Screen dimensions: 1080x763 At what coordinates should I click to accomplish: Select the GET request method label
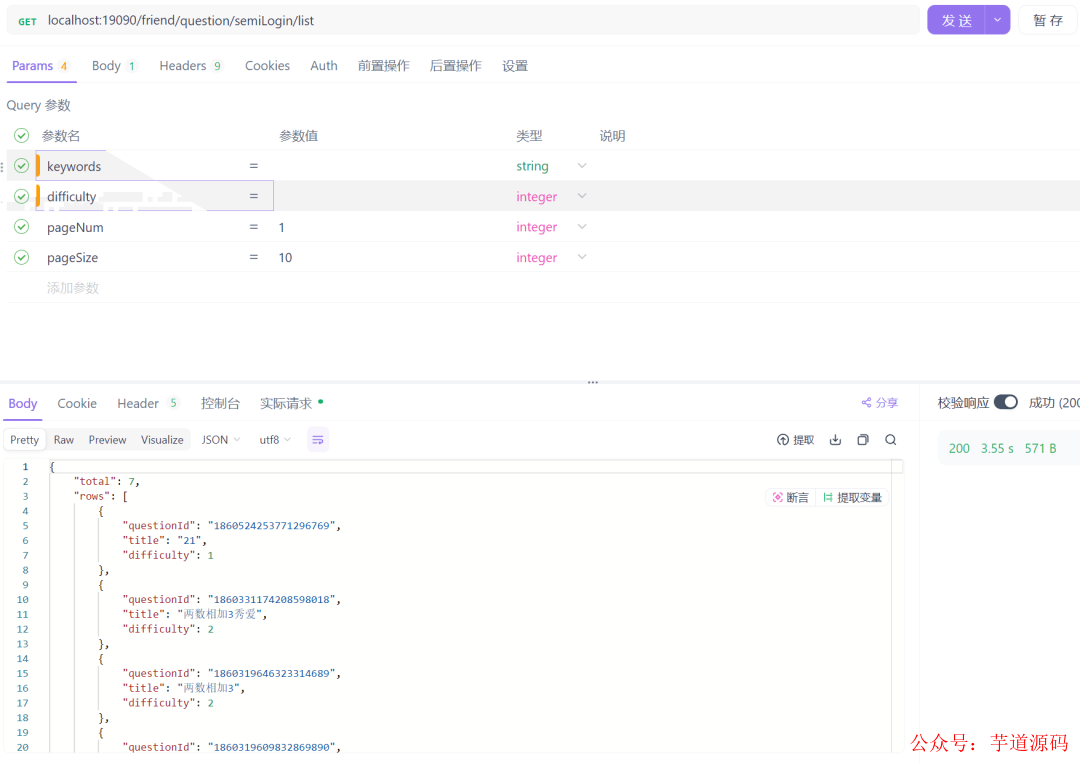pyautogui.click(x=28, y=21)
